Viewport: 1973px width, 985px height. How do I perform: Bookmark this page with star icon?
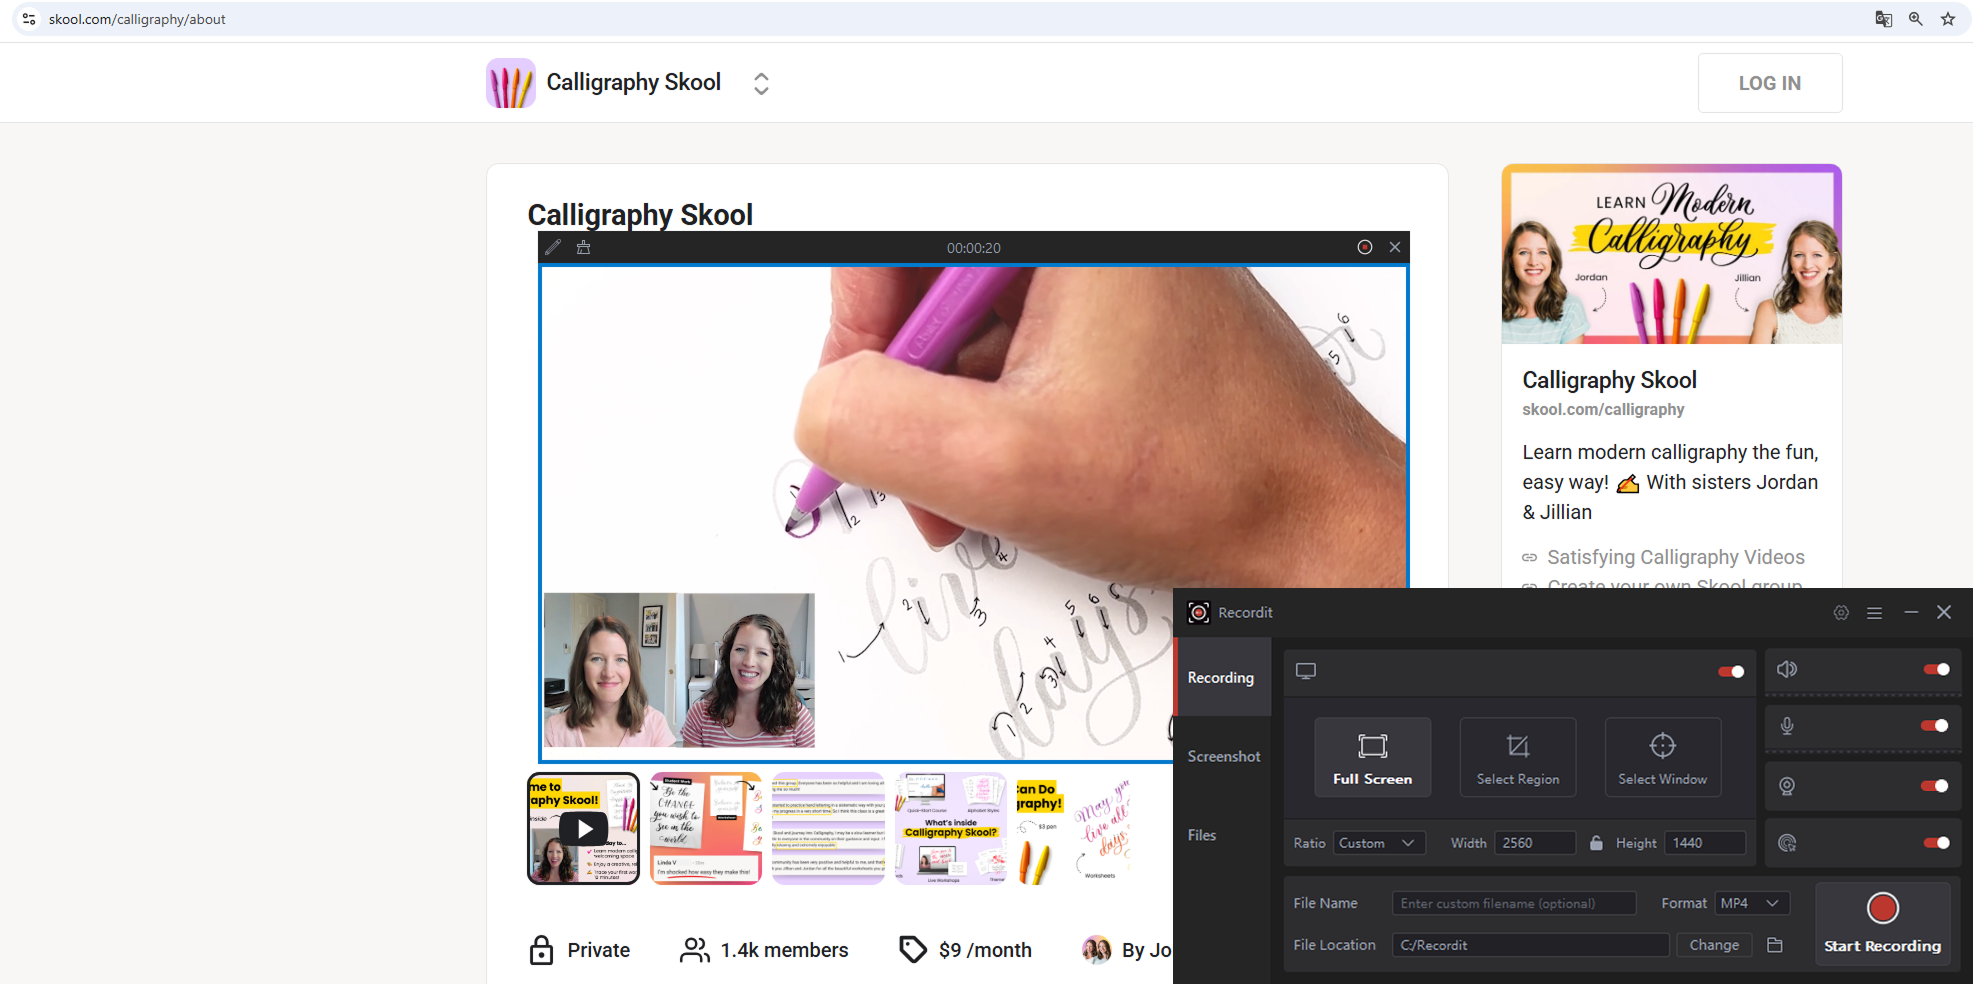click(1948, 19)
